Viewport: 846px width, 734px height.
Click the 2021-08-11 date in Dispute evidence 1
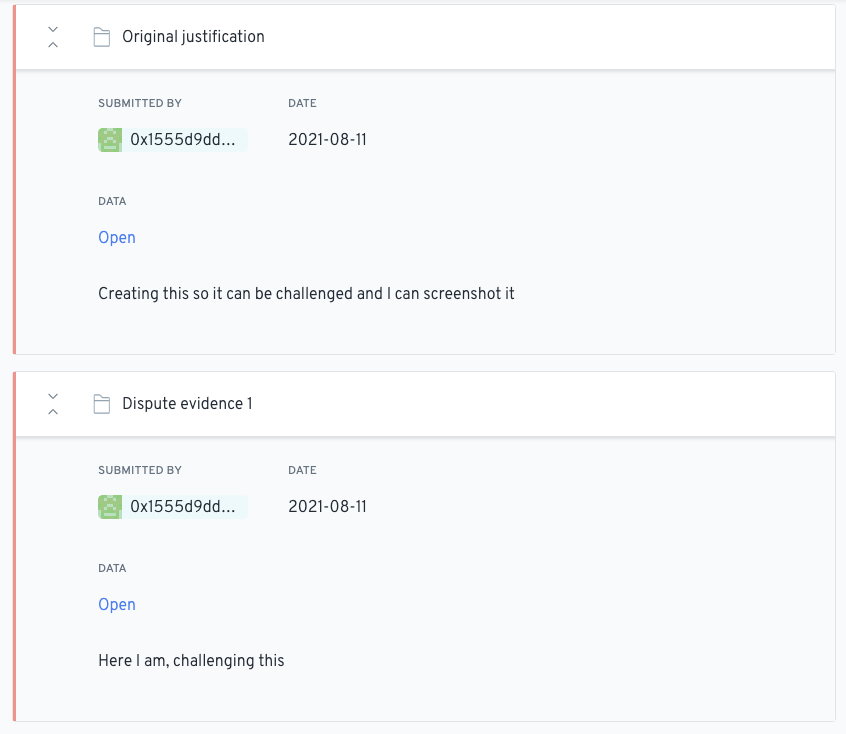327,507
